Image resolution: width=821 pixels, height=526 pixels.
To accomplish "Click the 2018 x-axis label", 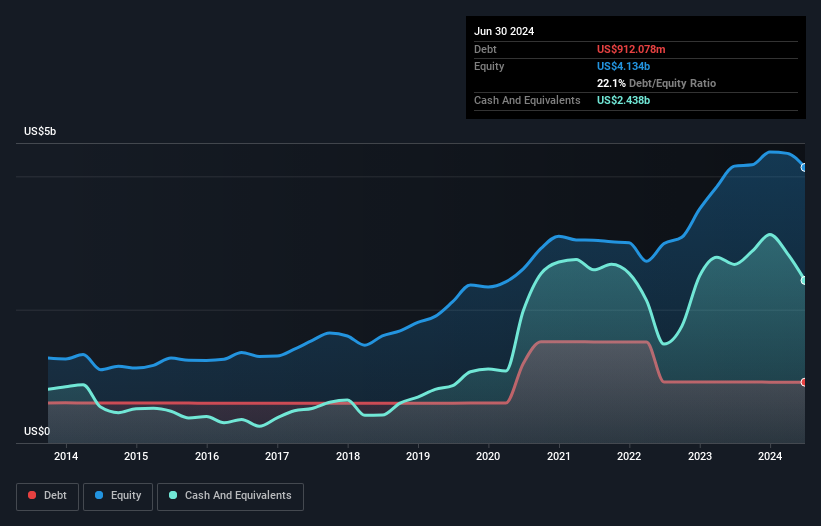I will tap(348, 456).
